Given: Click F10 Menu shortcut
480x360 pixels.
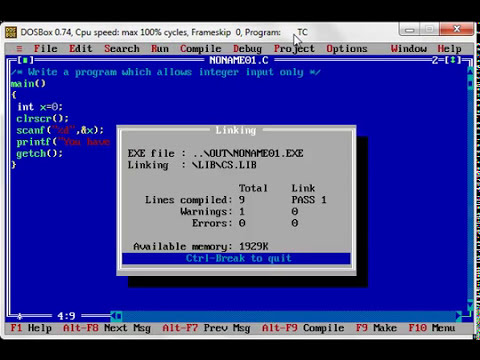Looking at the screenshot, I should [432, 328].
